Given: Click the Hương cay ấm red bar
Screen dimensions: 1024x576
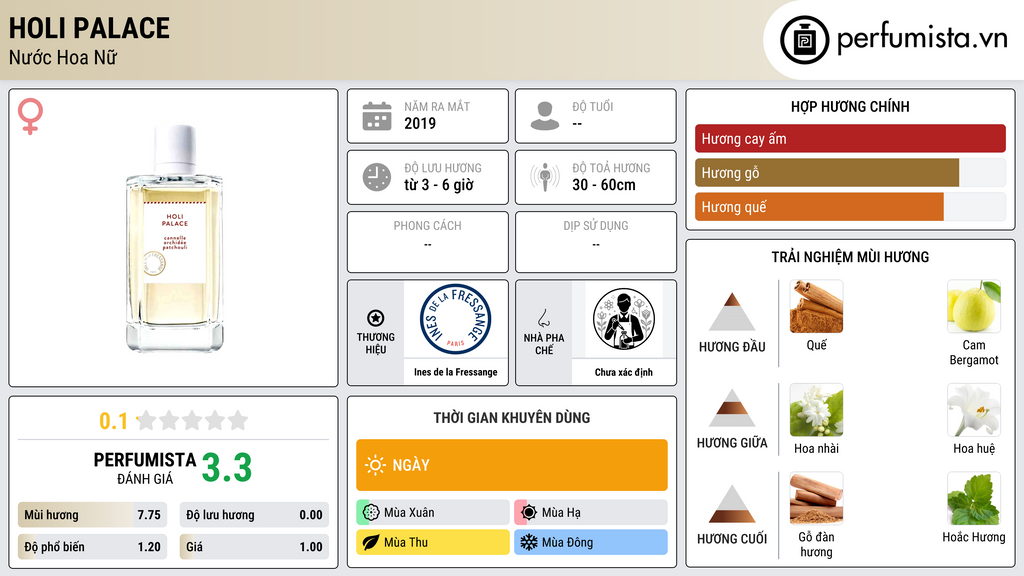Looking at the screenshot, I should [x=850, y=138].
